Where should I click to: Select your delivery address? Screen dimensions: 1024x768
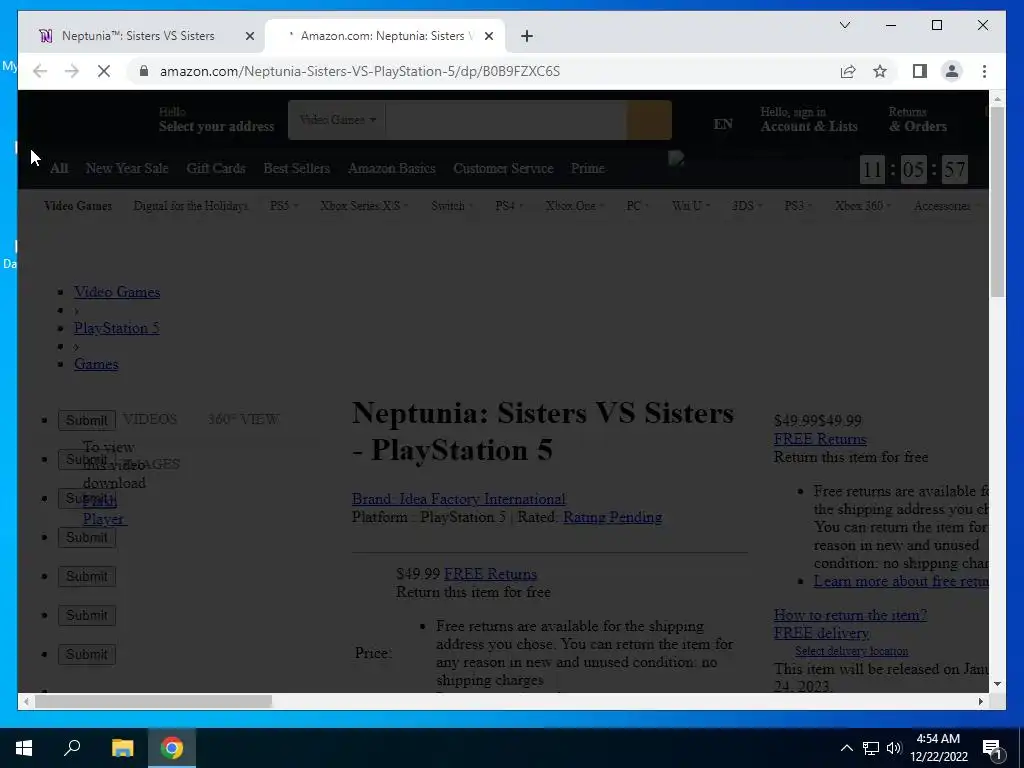(x=216, y=120)
